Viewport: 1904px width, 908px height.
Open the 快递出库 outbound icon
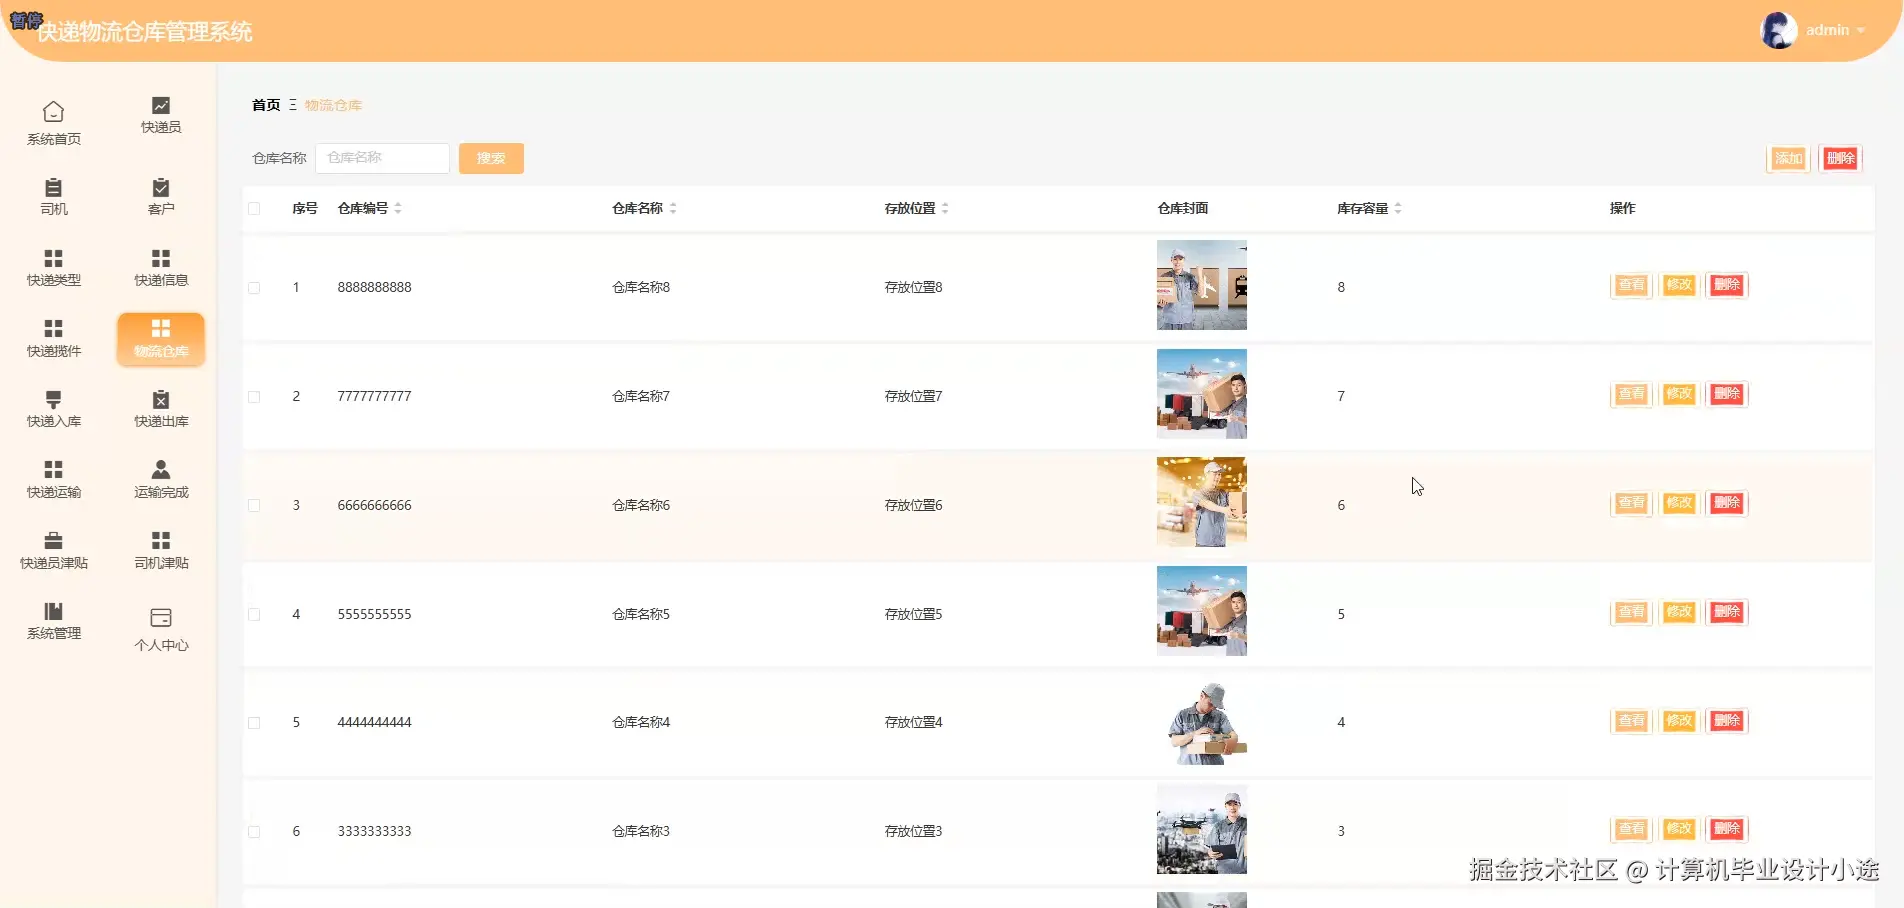click(161, 399)
